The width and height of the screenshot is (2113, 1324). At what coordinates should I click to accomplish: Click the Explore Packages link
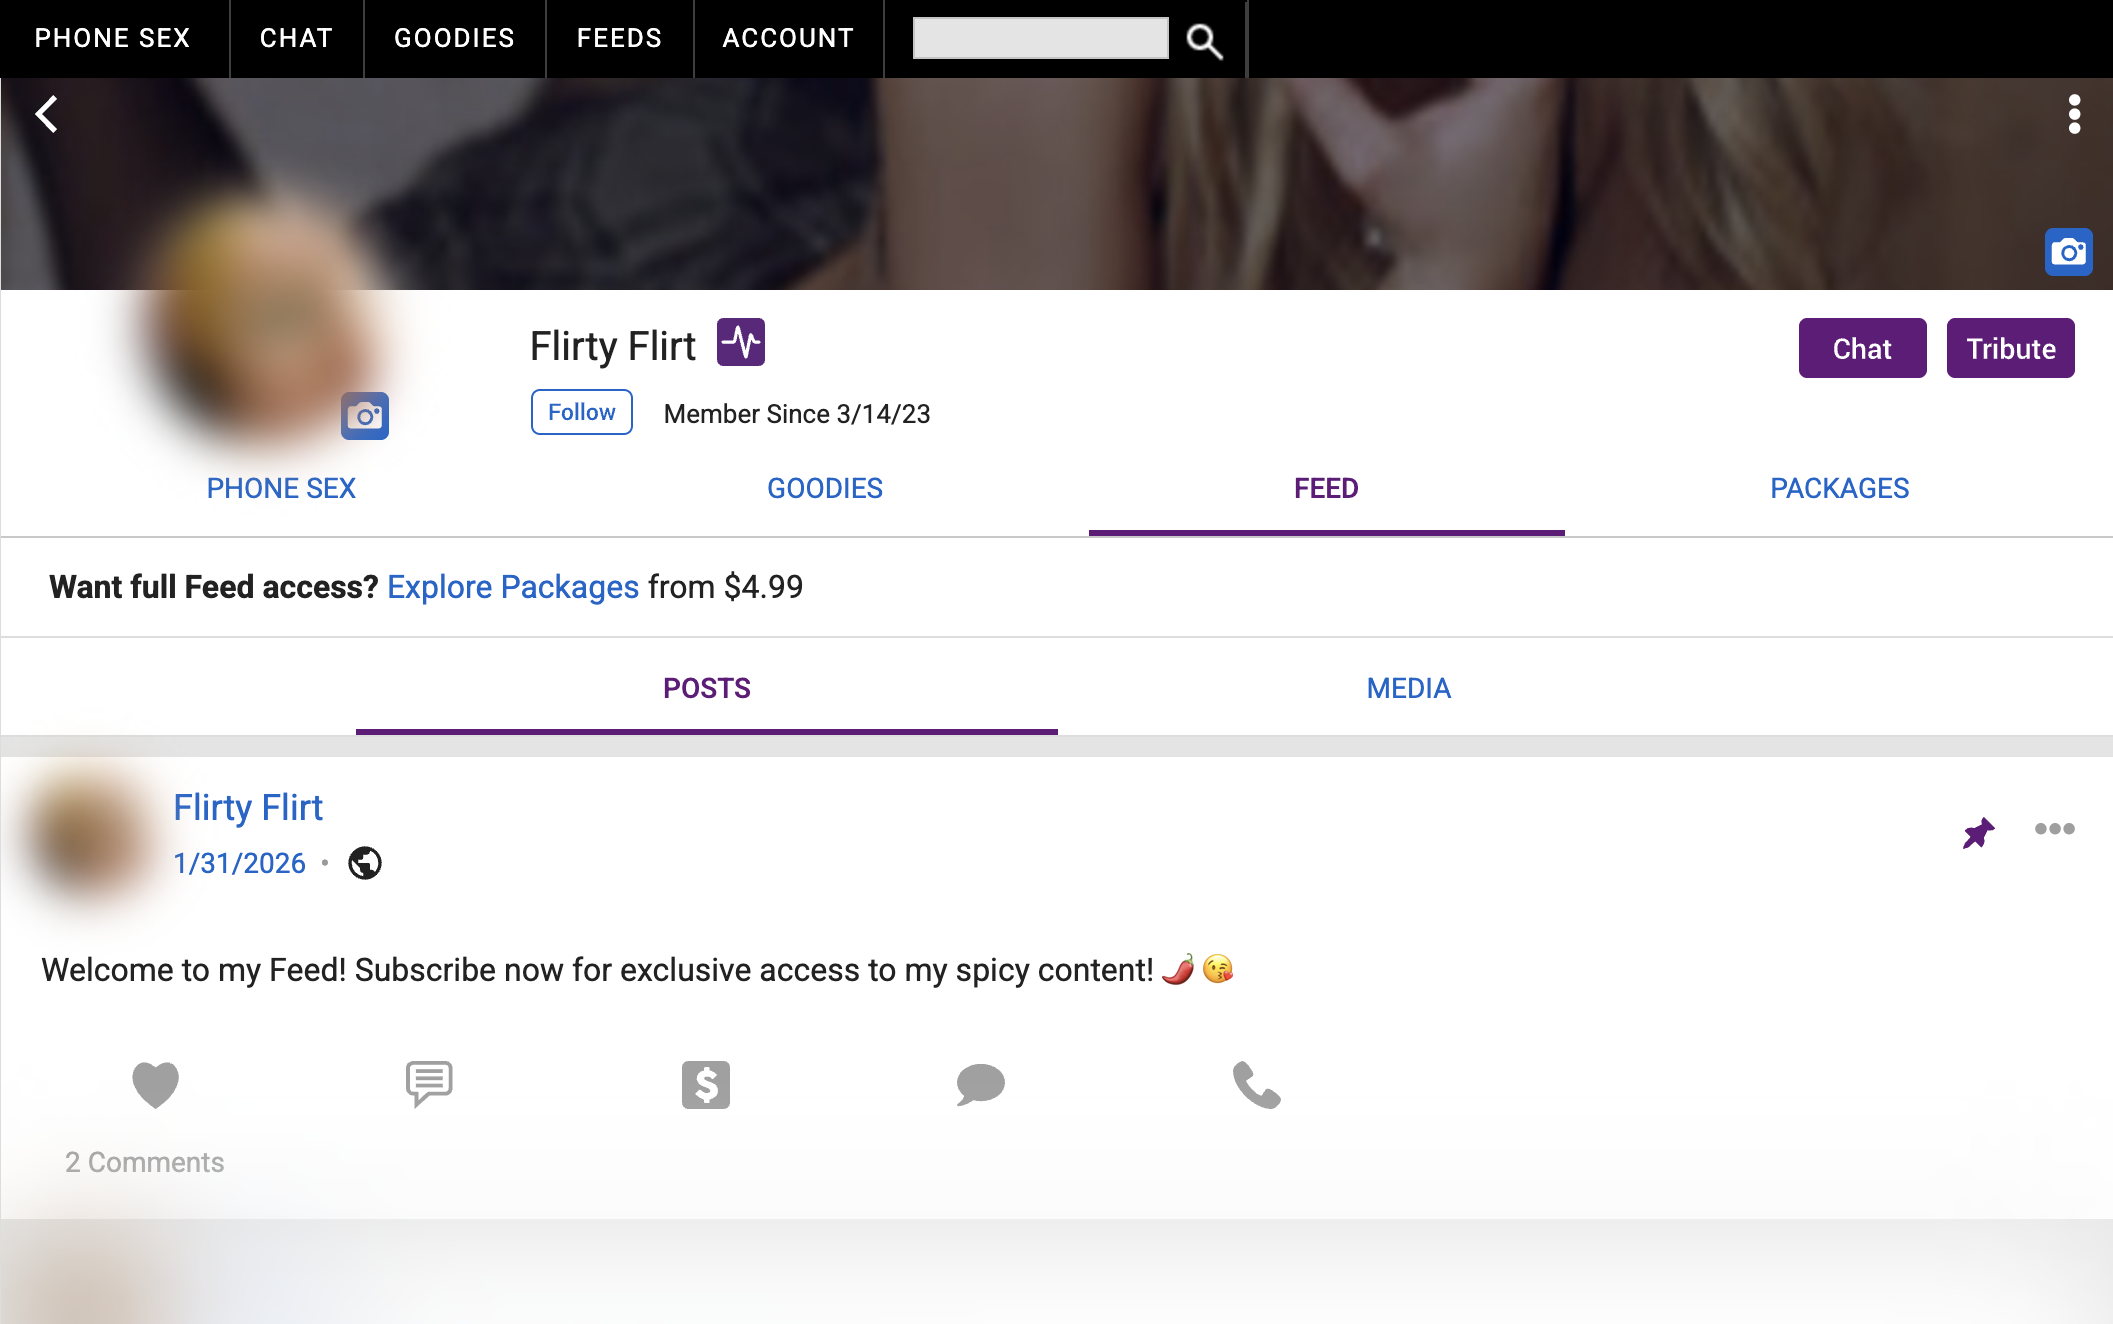click(513, 587)
